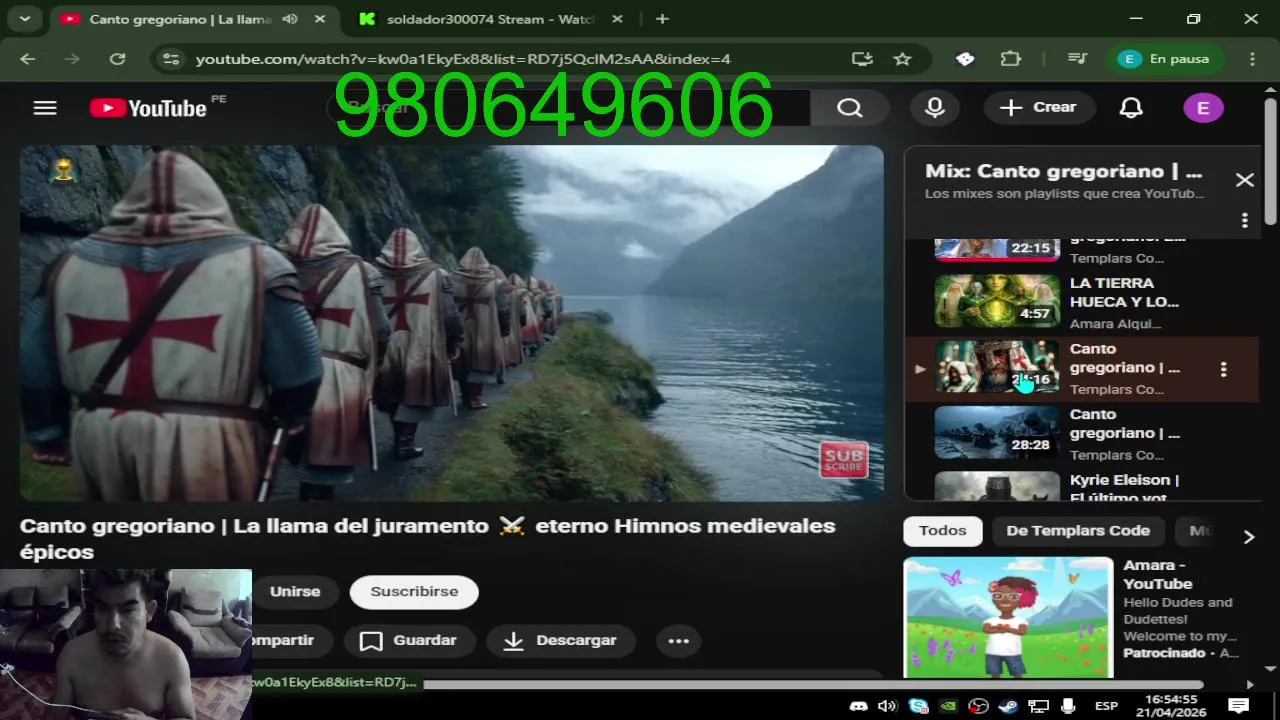Click the Unirse button
Viewport: 1280px width, 720px height.
295,592
